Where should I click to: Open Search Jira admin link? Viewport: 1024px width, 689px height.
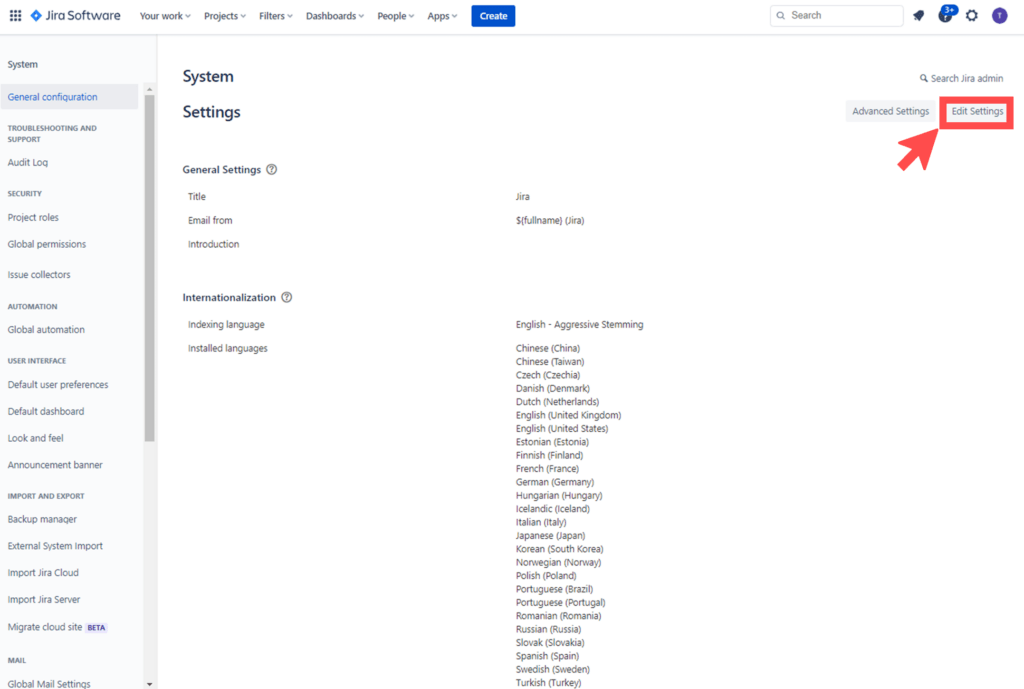(962, 78)
